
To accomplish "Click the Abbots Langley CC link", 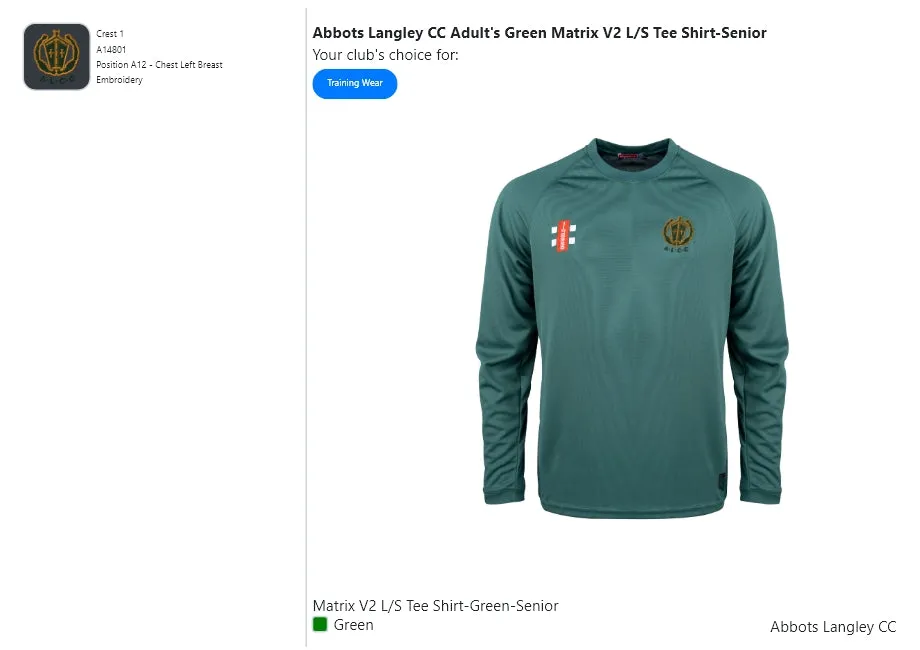I will [833, 627].
